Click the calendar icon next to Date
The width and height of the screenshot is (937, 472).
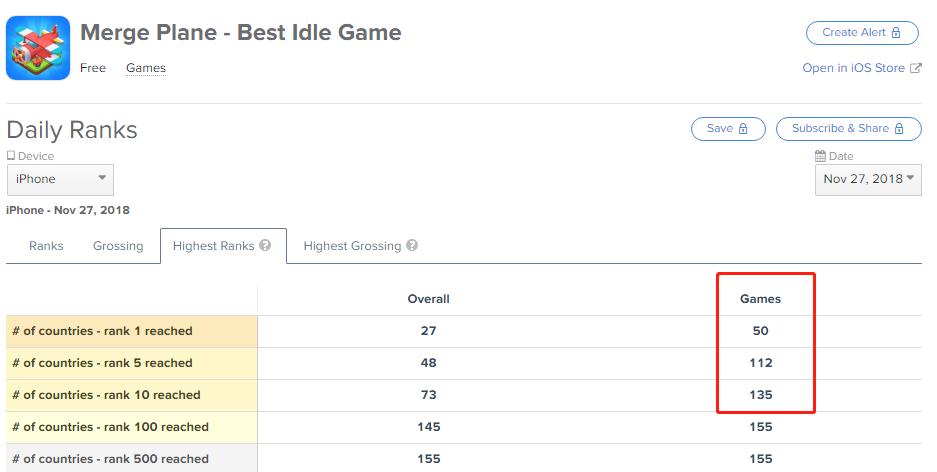pyautogui.click(x=820, y=156)
